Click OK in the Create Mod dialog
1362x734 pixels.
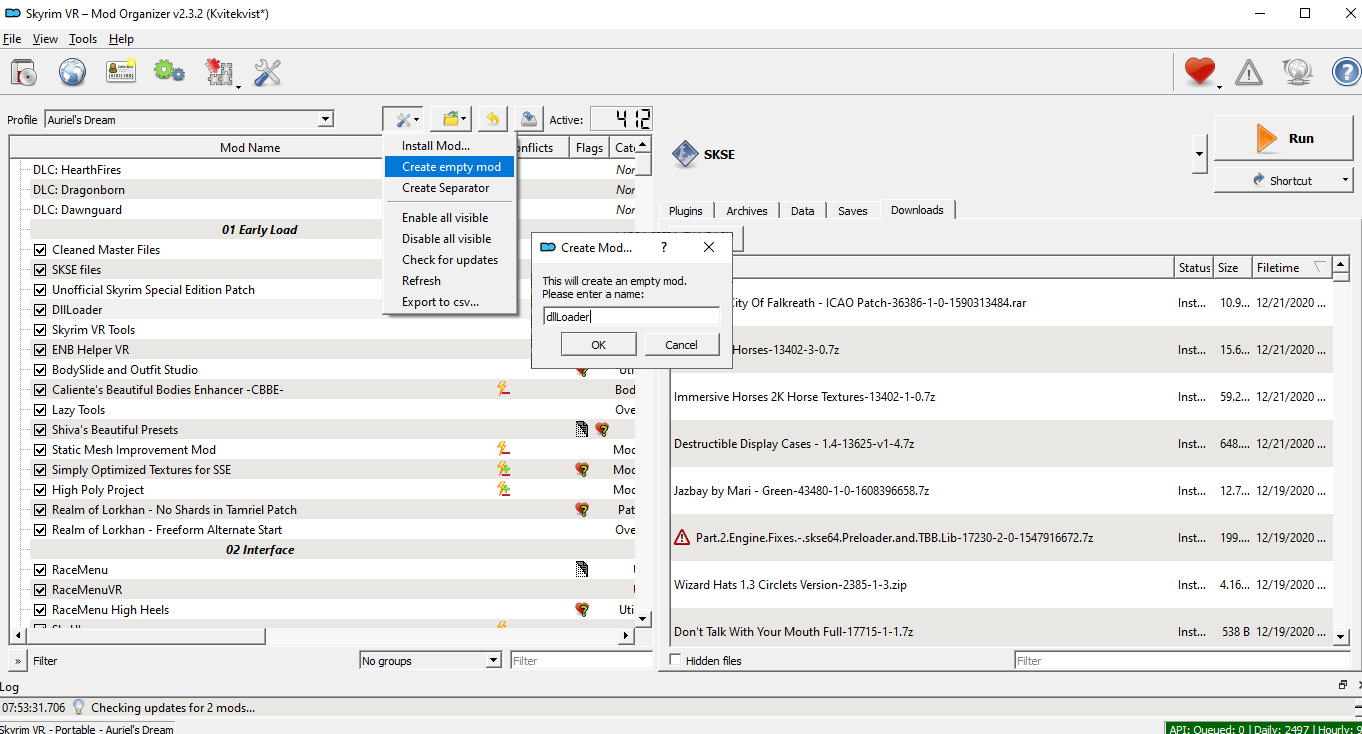coord(598,344)
